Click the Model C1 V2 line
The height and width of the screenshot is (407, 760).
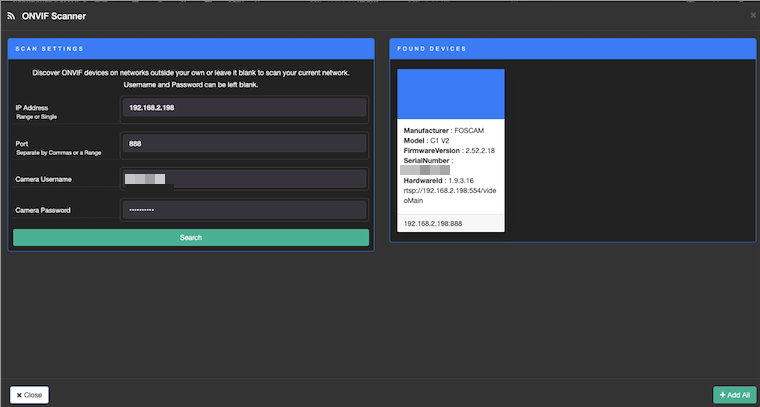pos(429,141)
